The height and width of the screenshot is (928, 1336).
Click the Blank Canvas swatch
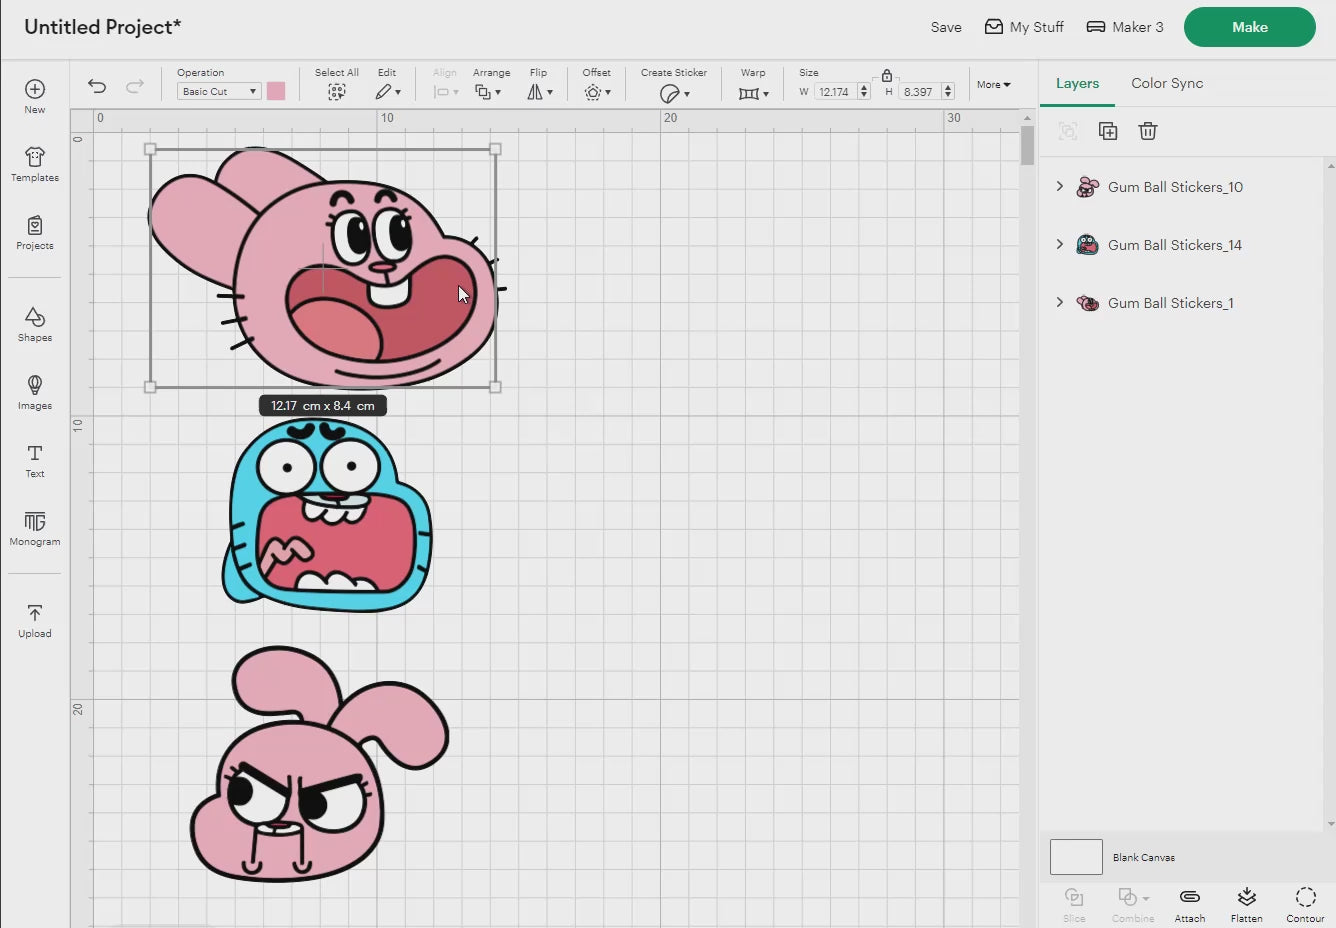[1076, 857]
